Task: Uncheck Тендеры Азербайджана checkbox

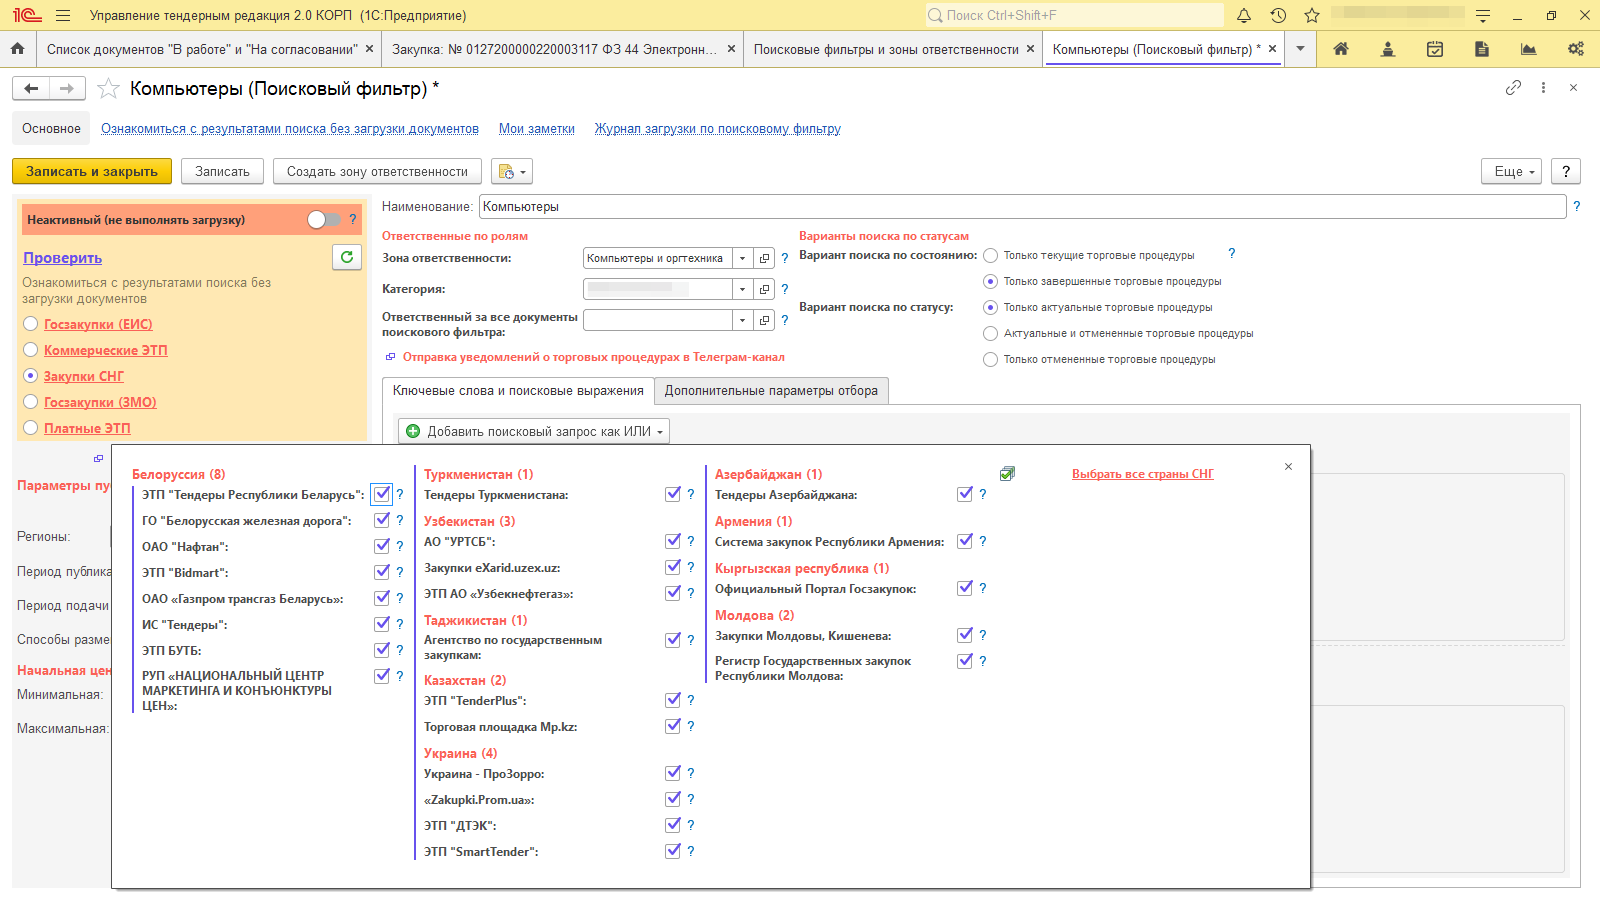Action: (x=965, y=494)
